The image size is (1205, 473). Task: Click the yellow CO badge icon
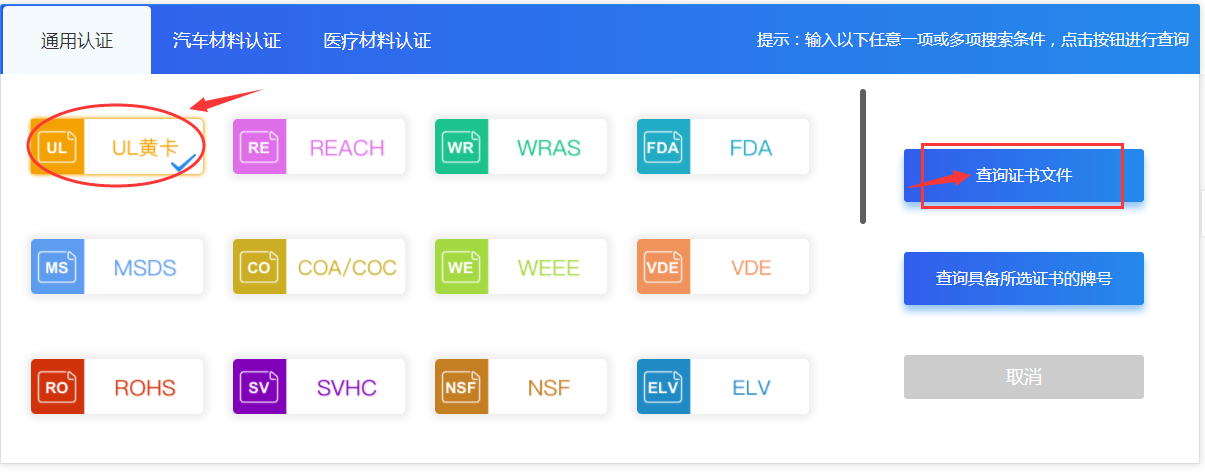pyautogui.click(x=259, y=267)
